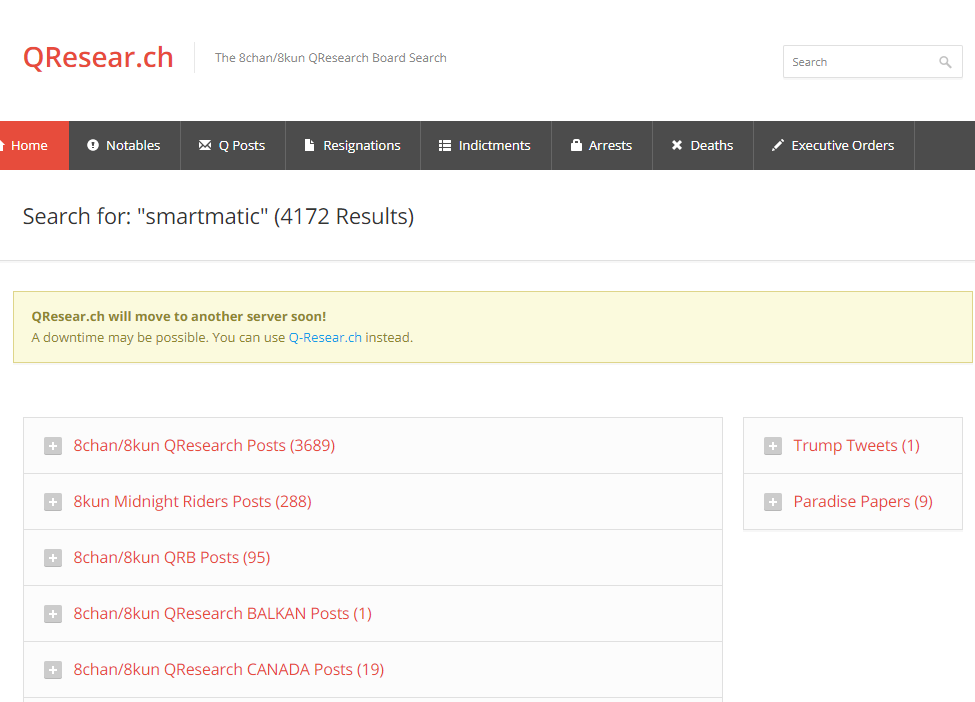The image size is (975, 702).
Task: Click the 'Search for: "smartmatic" (4172 Results)' heading
Action: pyautogui.click(x=218, y=216)
